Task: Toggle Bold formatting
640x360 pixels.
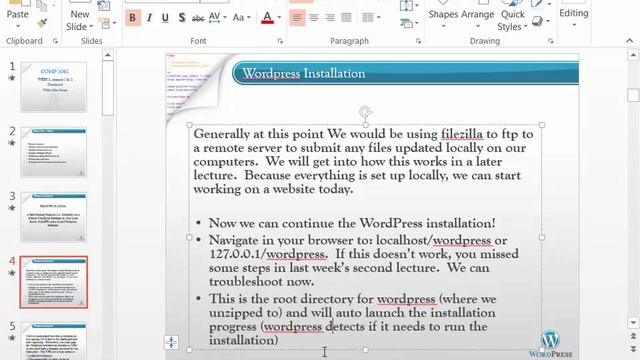Action: point(133,18)
